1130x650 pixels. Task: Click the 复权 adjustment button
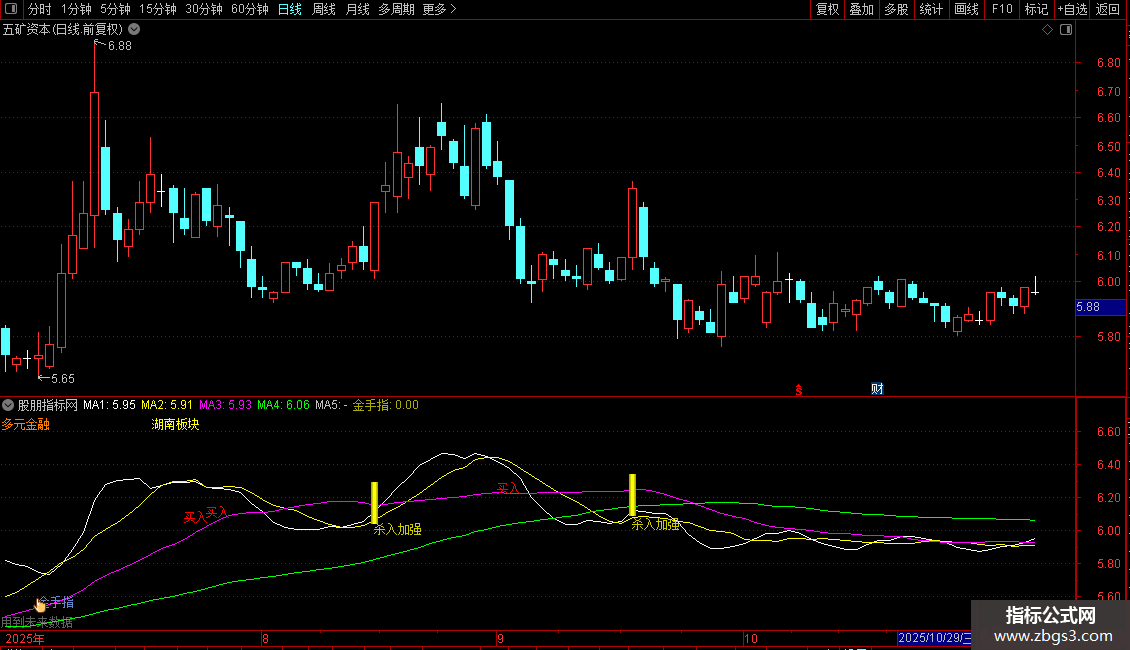(x=827, y=9)
